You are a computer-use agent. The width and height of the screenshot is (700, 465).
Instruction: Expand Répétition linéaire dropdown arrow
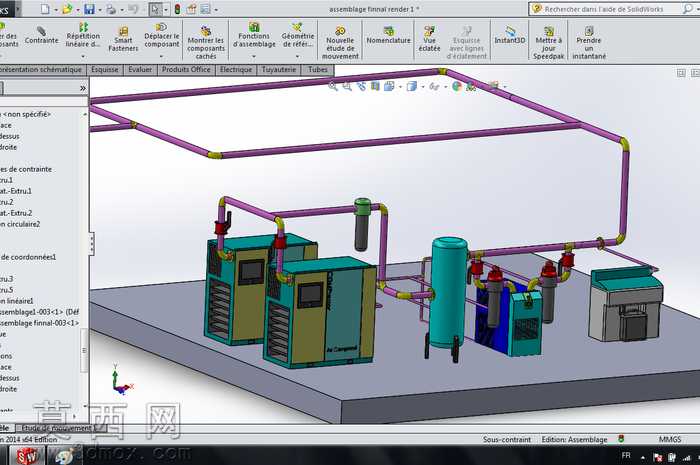83,56
